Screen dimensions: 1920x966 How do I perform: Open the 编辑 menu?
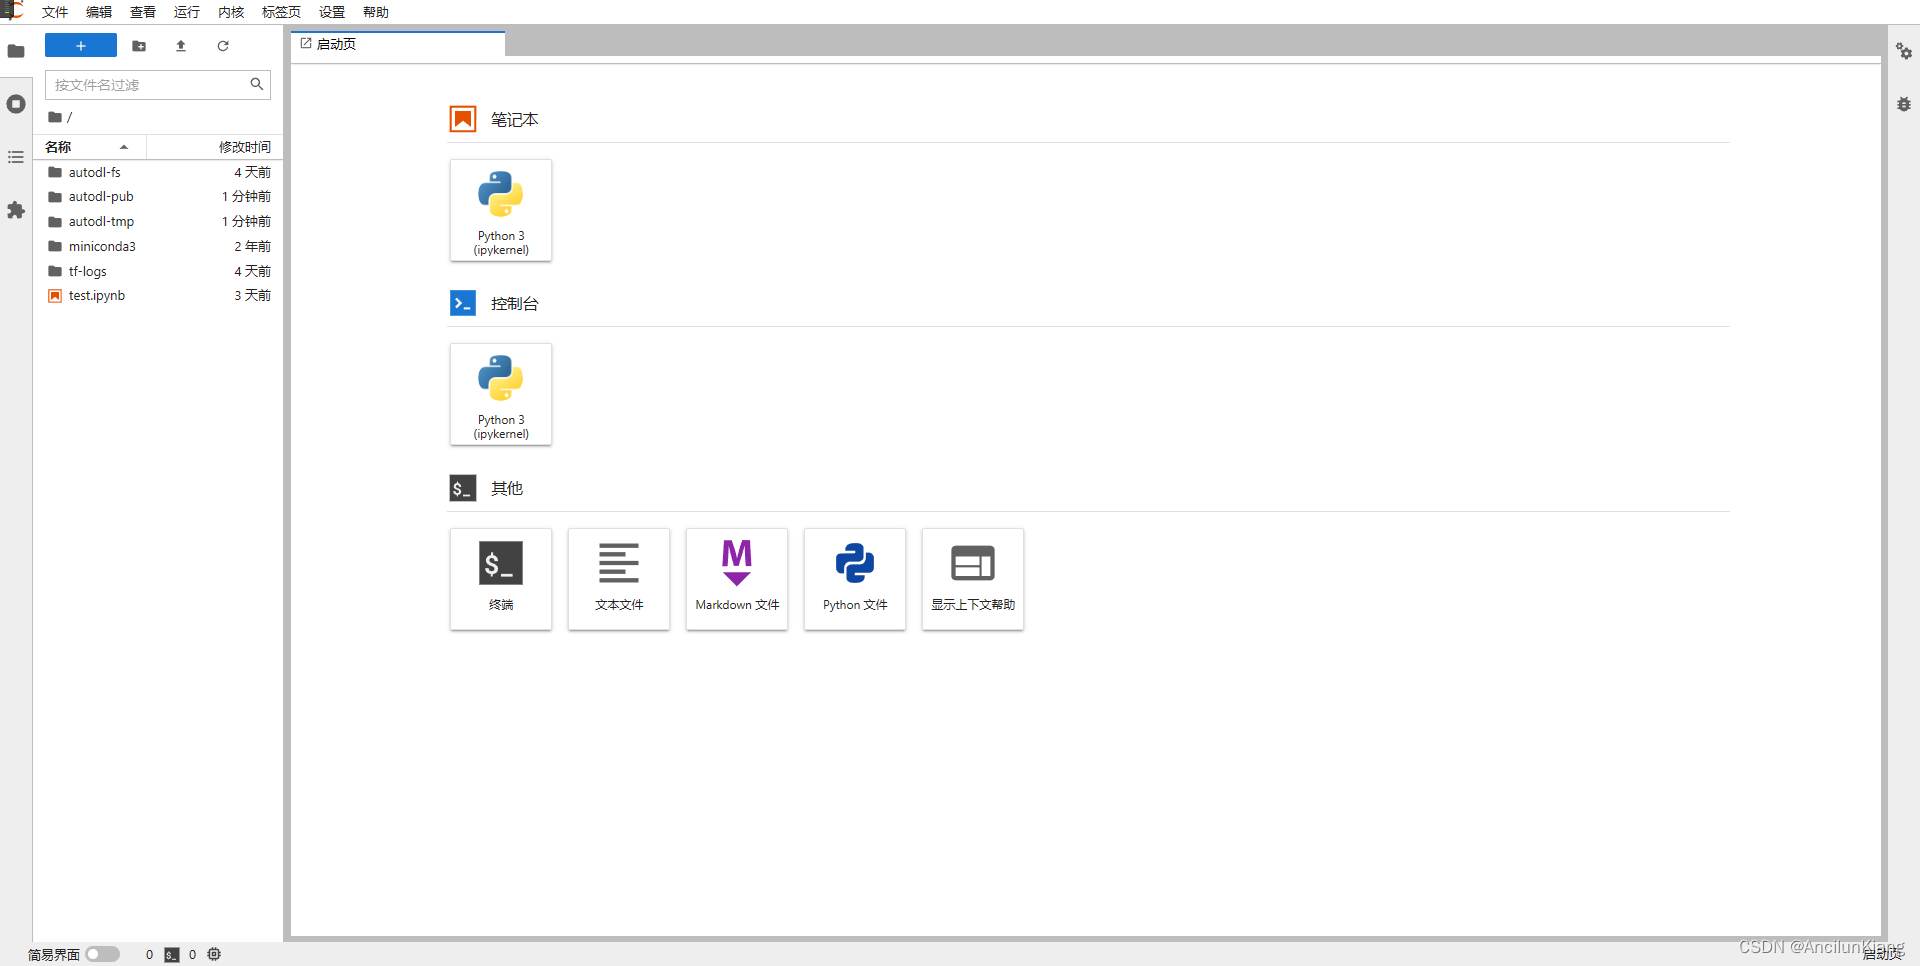[x=99, y=12]
